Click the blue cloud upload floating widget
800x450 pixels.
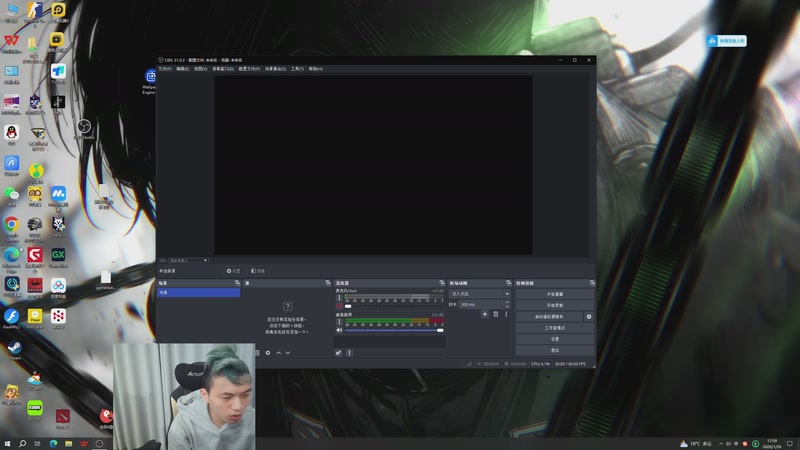pos(727,41)
